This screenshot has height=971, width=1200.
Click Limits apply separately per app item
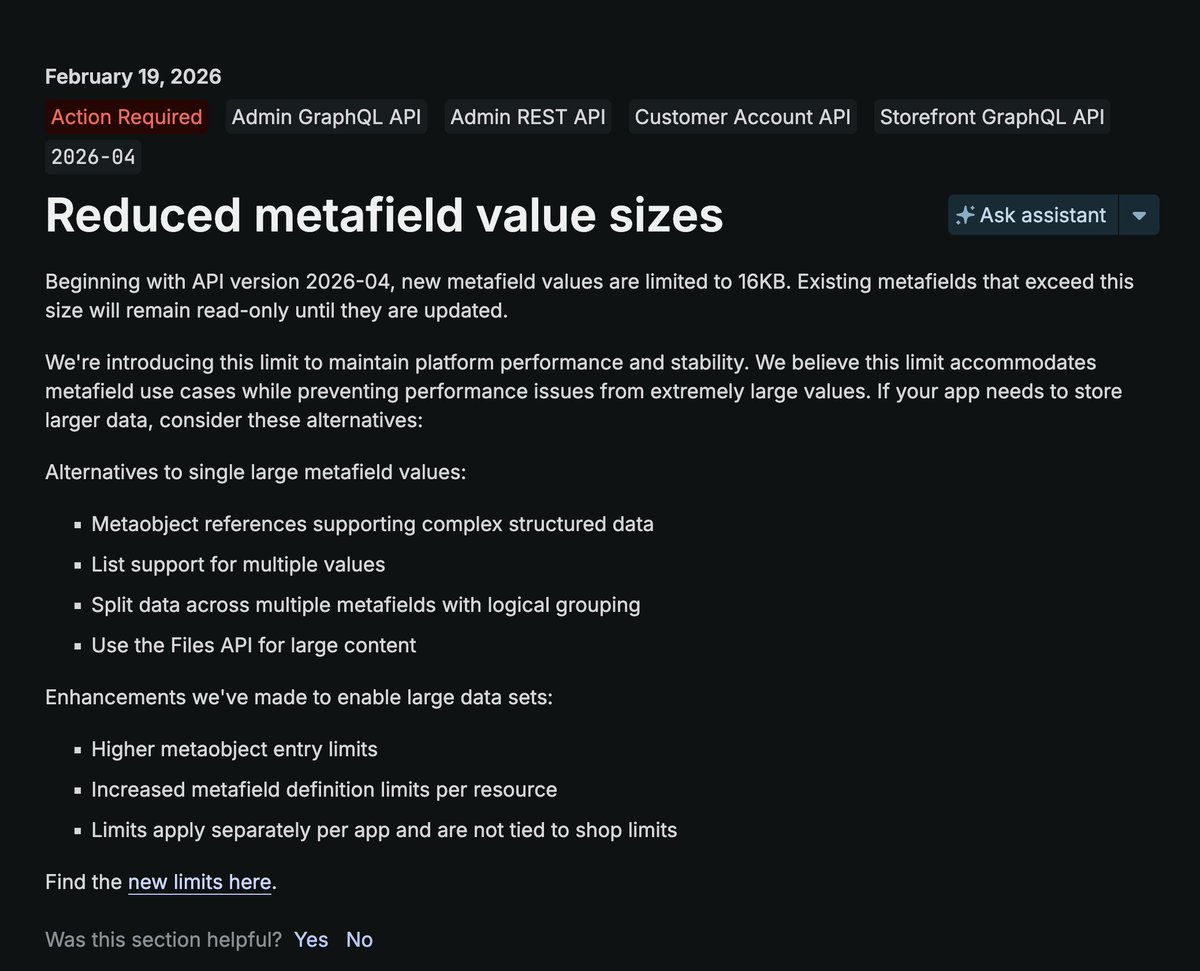384,830
